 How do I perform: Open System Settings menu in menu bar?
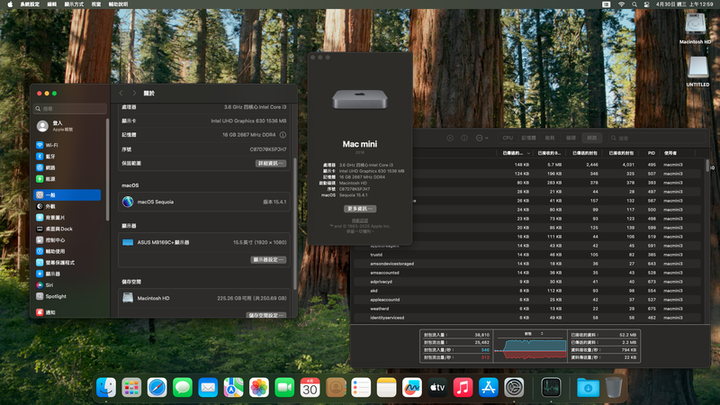[x=29, y=4]
